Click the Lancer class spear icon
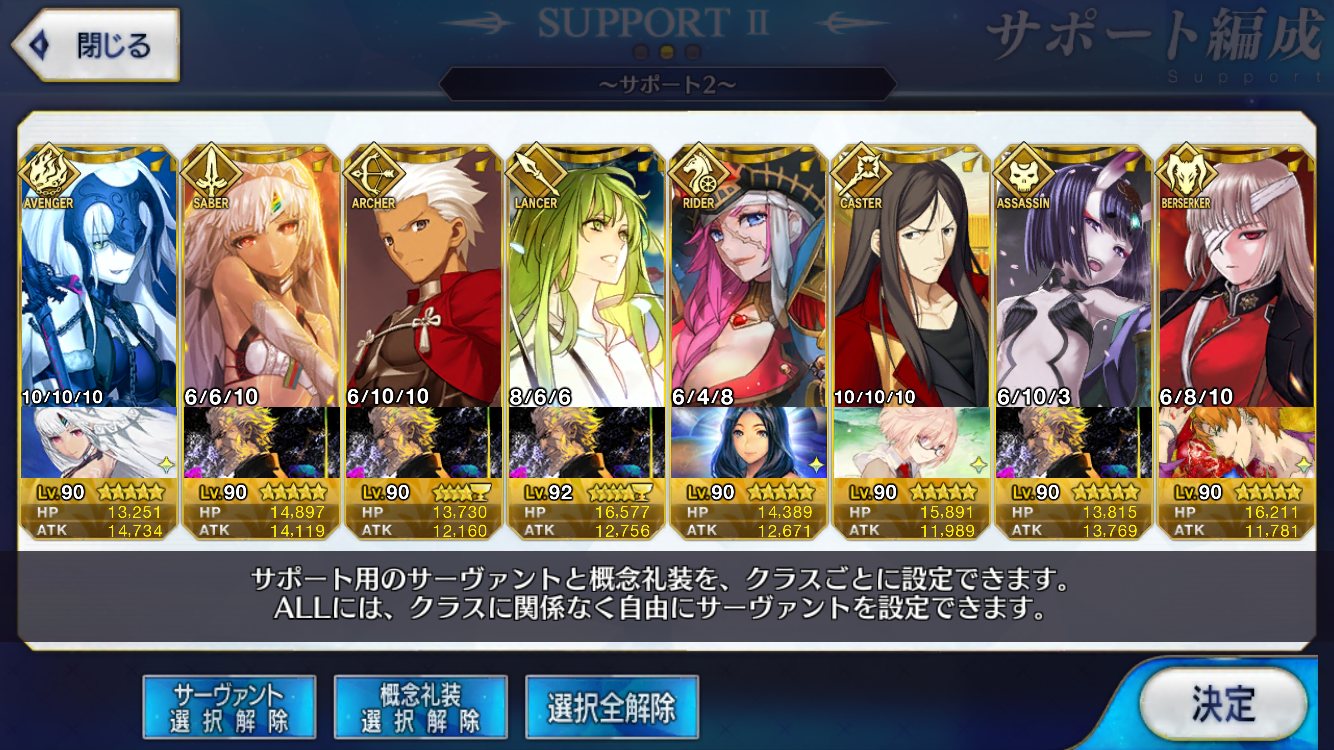The width and height of the screenshot is (1334, 750). tap(534, 172)
